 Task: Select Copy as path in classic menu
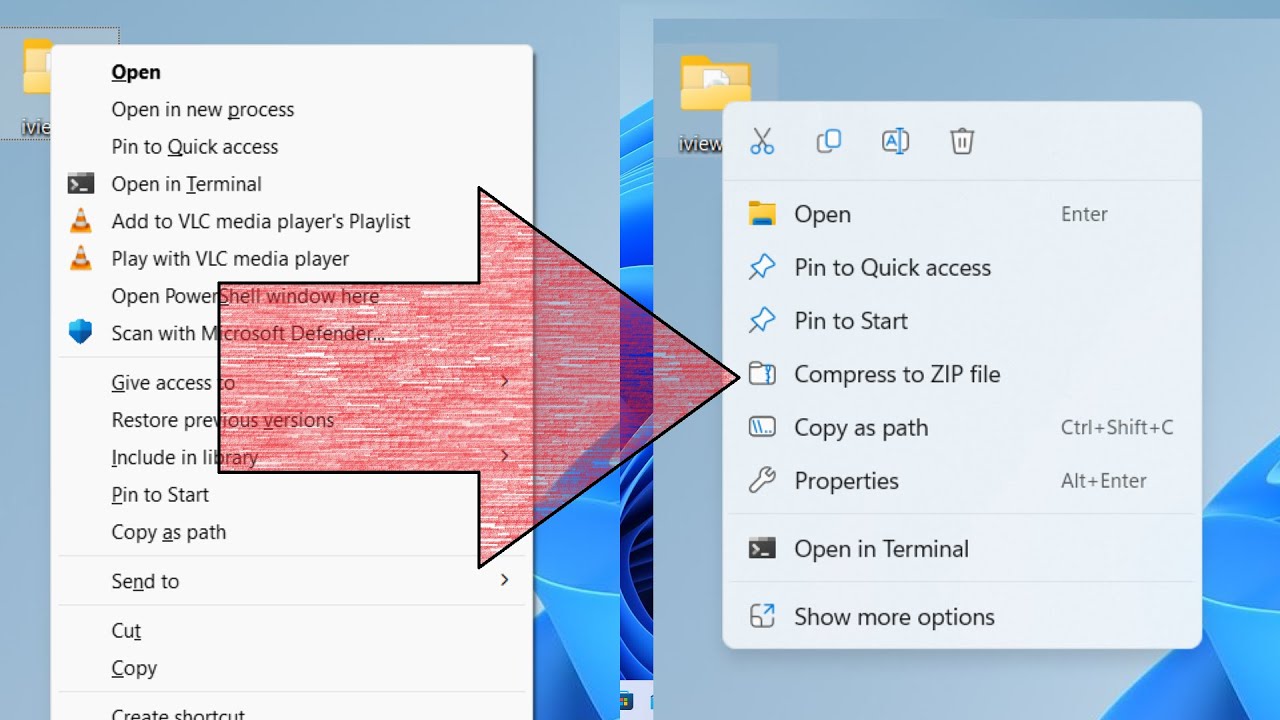click(x=169, y=533)
